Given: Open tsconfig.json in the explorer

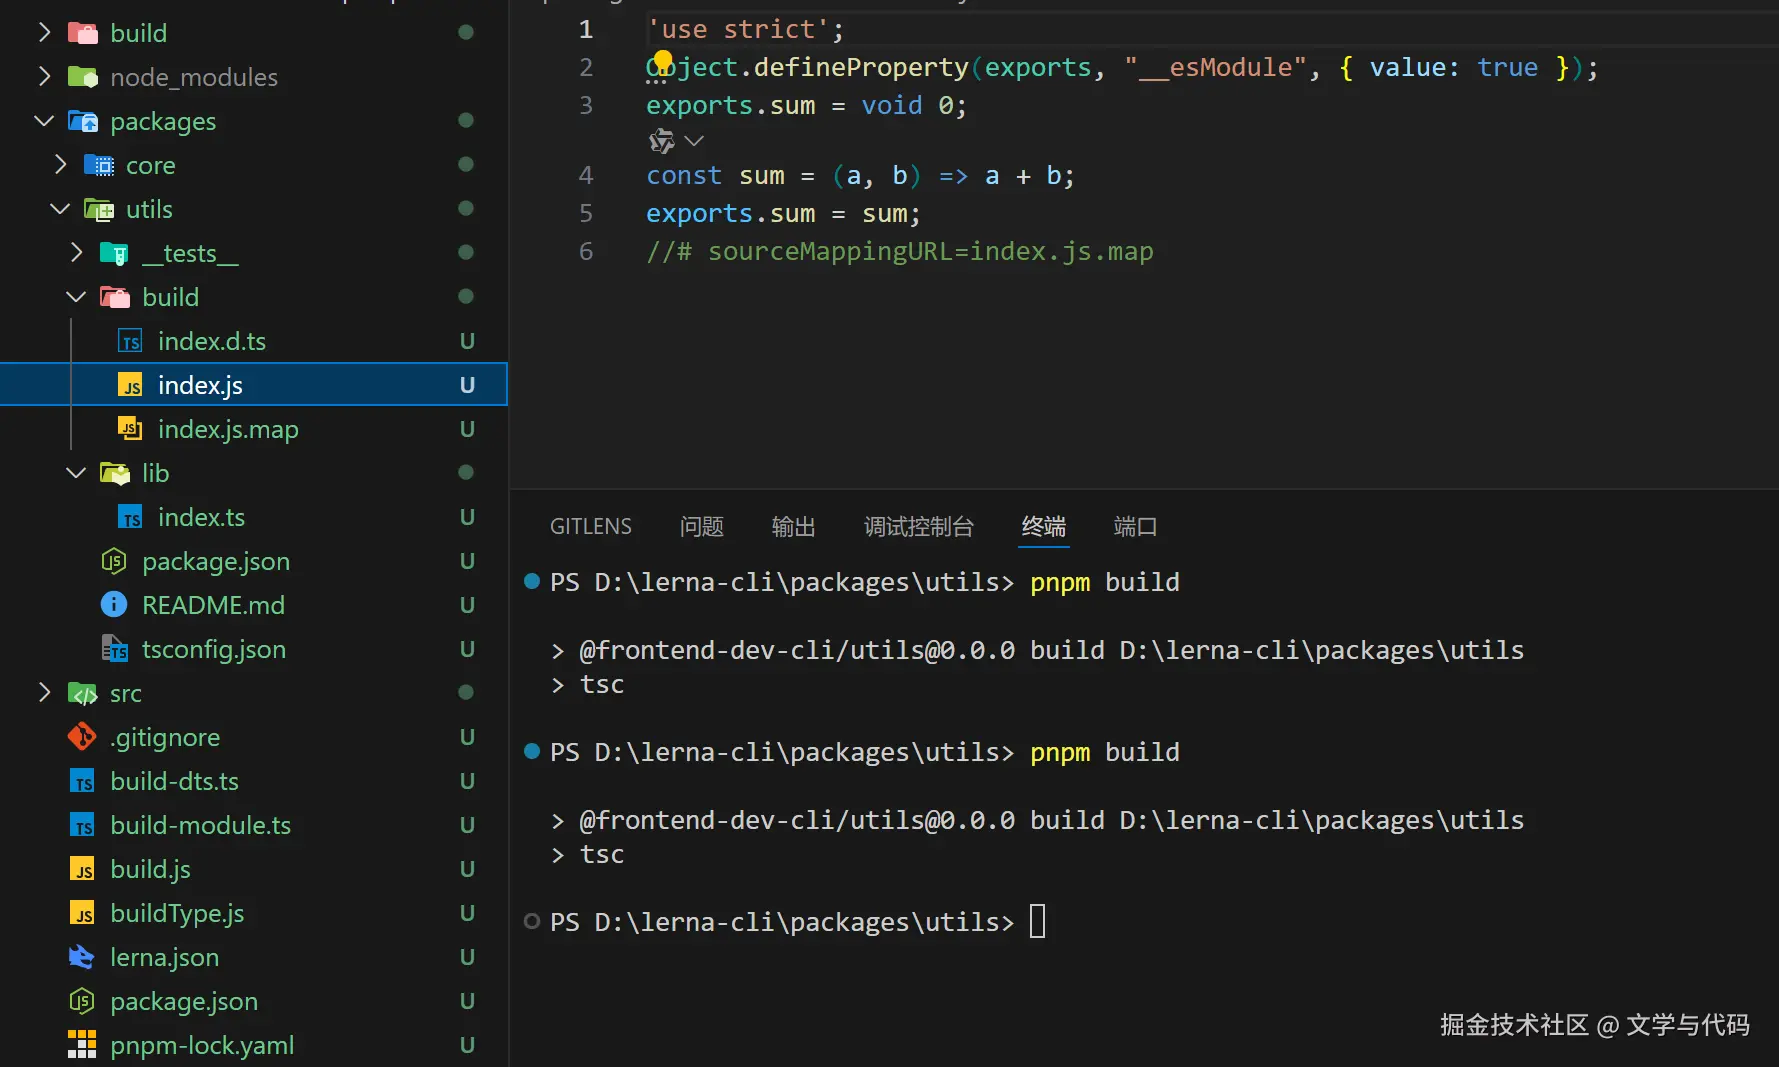Looking at the screenshot, I should (214, 649).
